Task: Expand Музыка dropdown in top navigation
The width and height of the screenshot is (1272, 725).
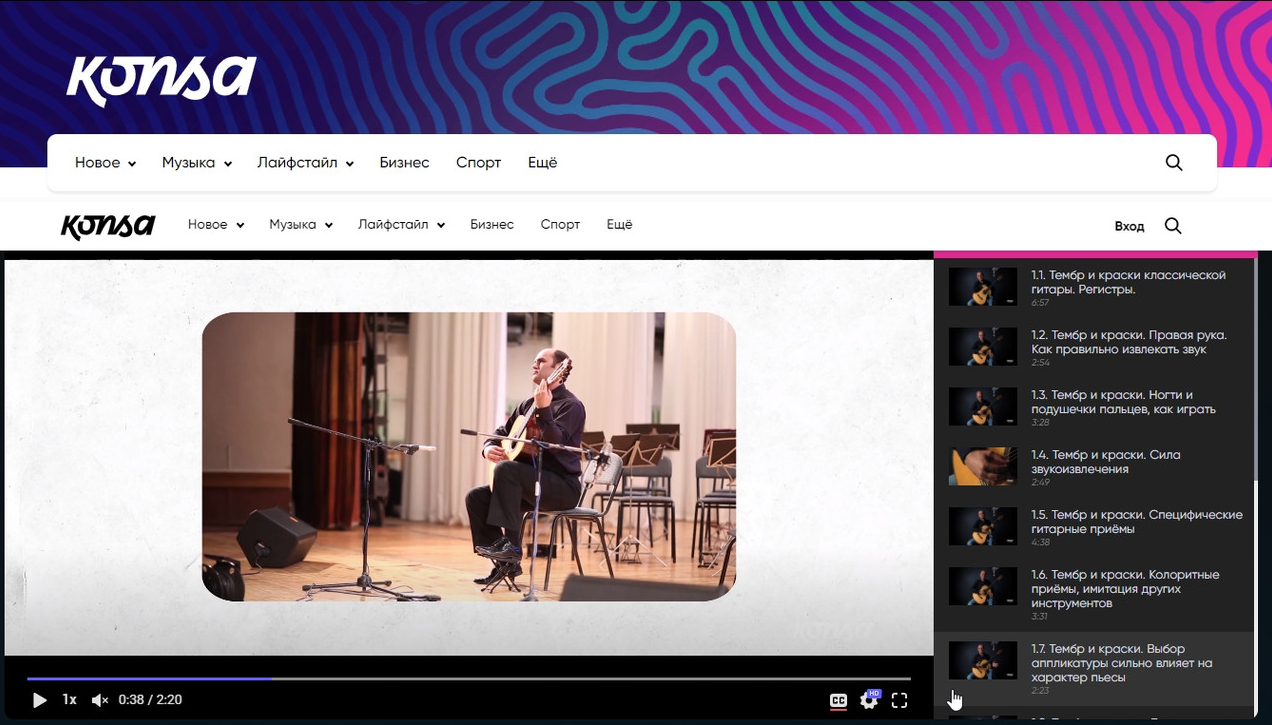Action: pos(196,163)
